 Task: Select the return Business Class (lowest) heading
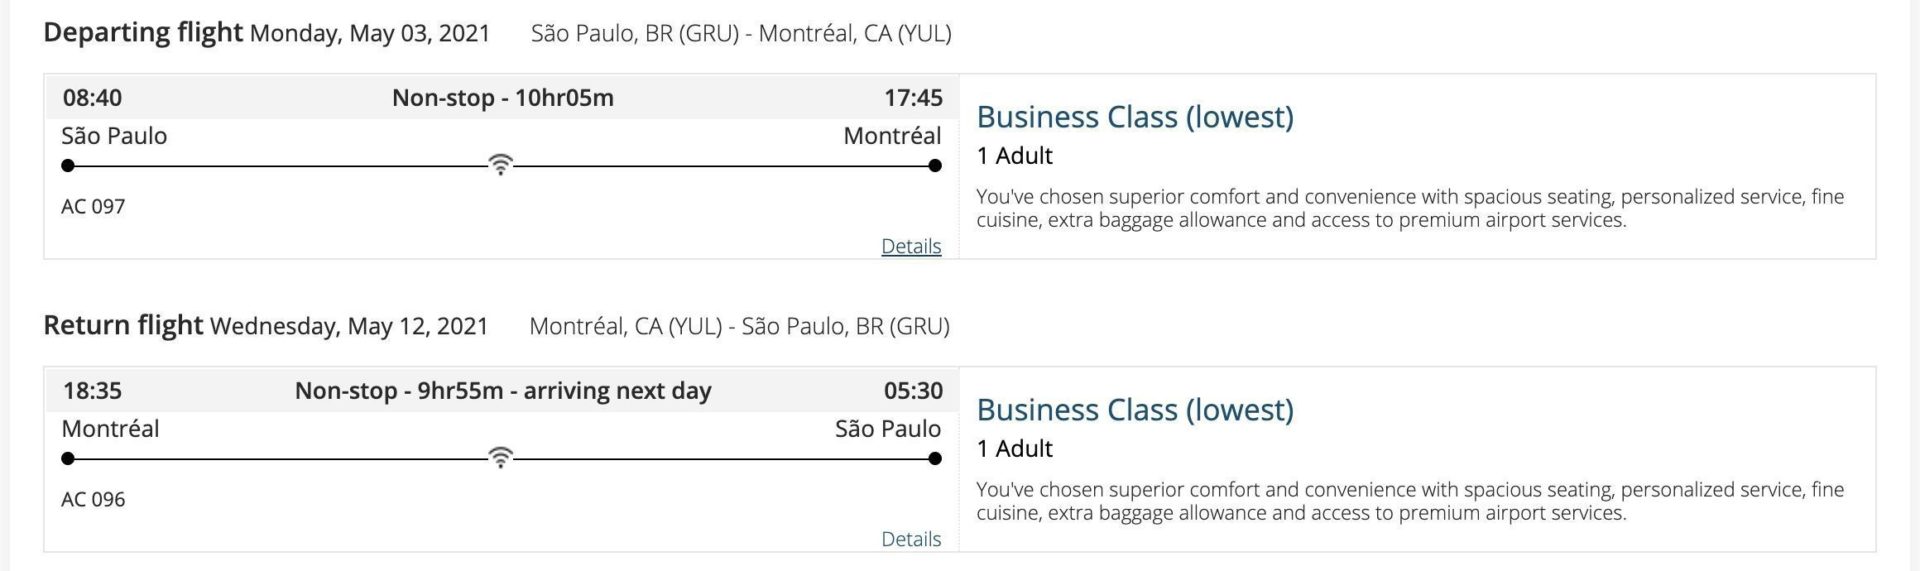[1135, 410]
